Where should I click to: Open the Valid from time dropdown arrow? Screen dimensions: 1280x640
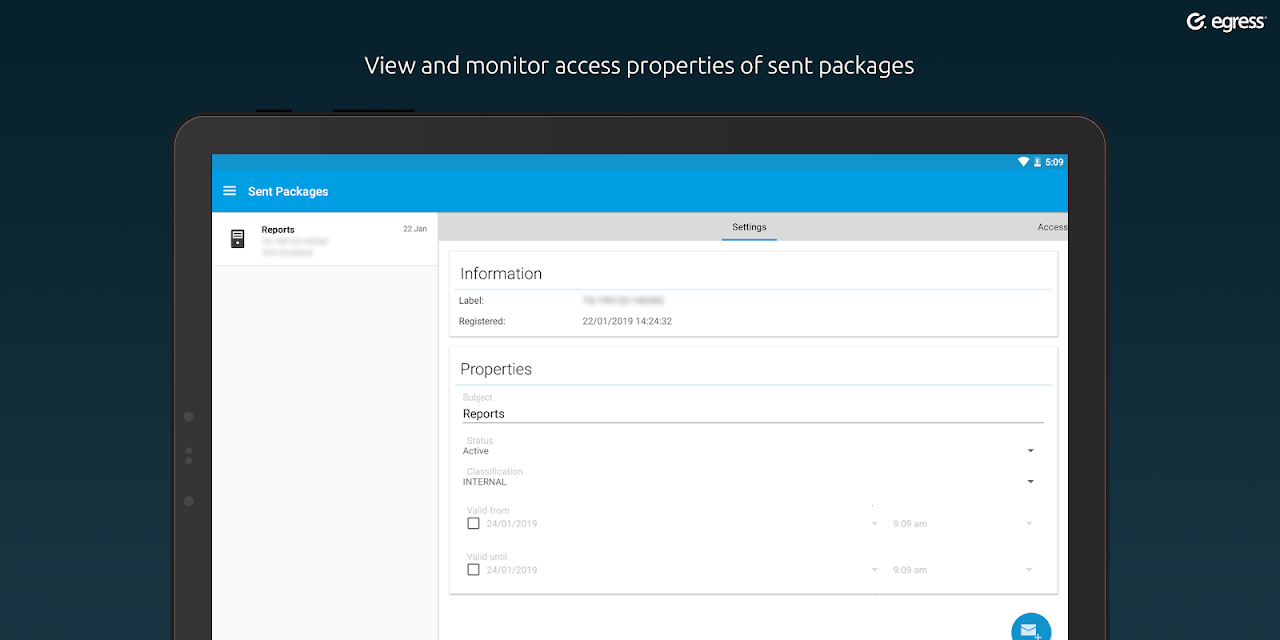(1029, 524)
